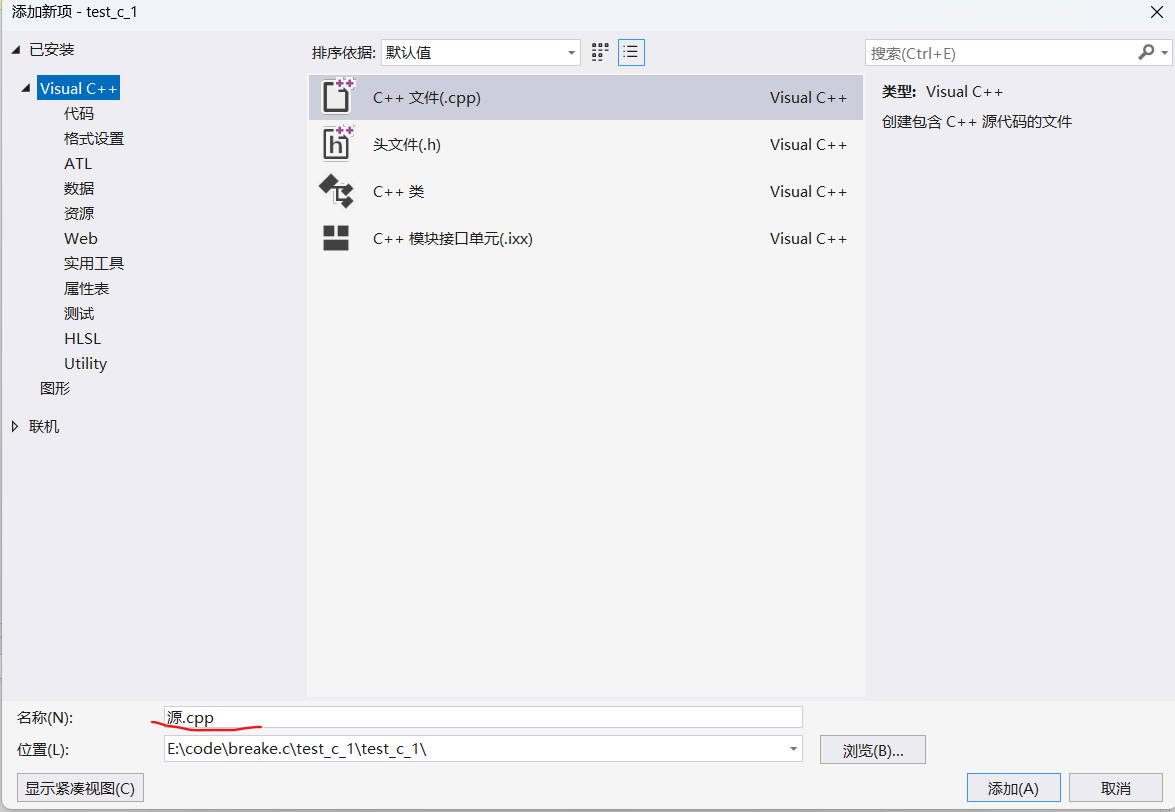Select the Web category
Image resolution: width=1175 pixels, height=812 pixels.
[81, 238]
